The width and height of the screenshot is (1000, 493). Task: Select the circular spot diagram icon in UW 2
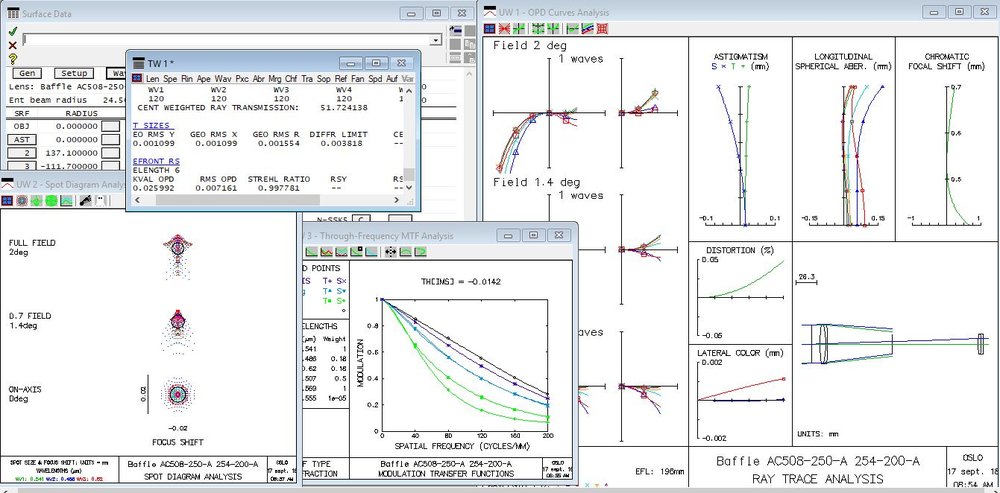click(22, 201)
